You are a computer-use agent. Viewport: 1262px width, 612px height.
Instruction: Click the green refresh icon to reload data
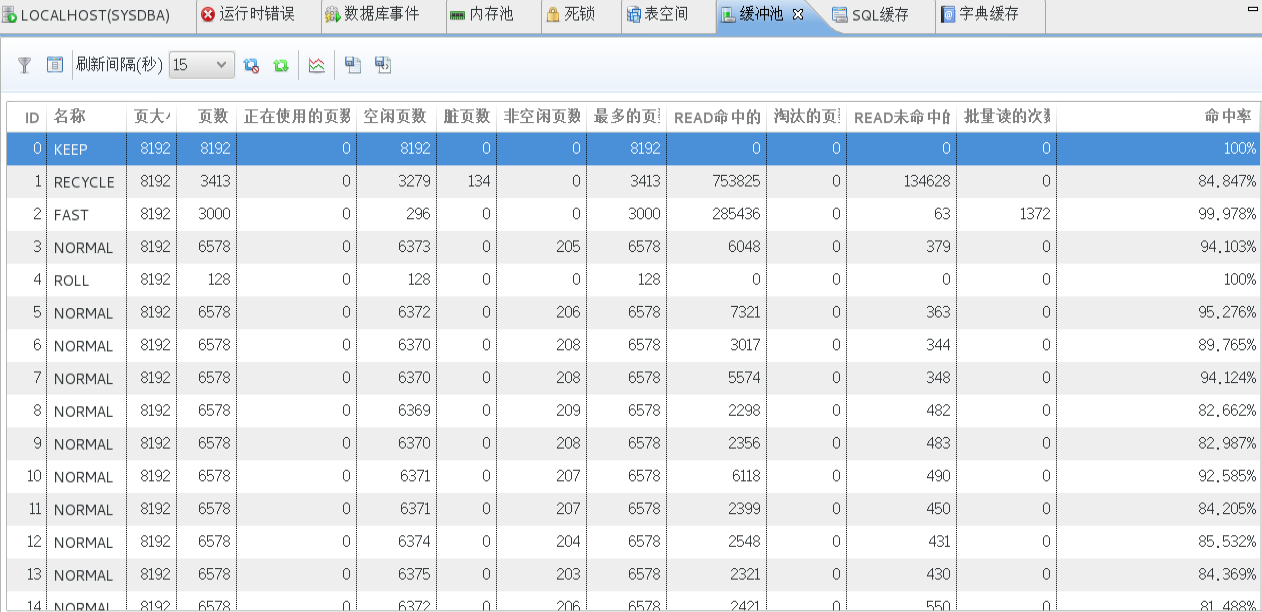281,65
